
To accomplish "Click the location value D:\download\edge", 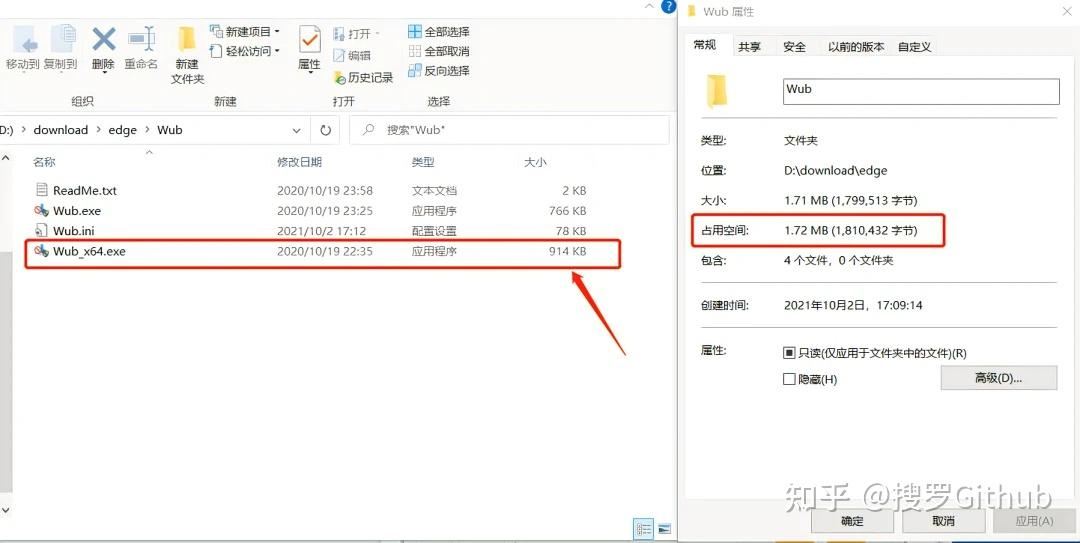I will point(835,170).
